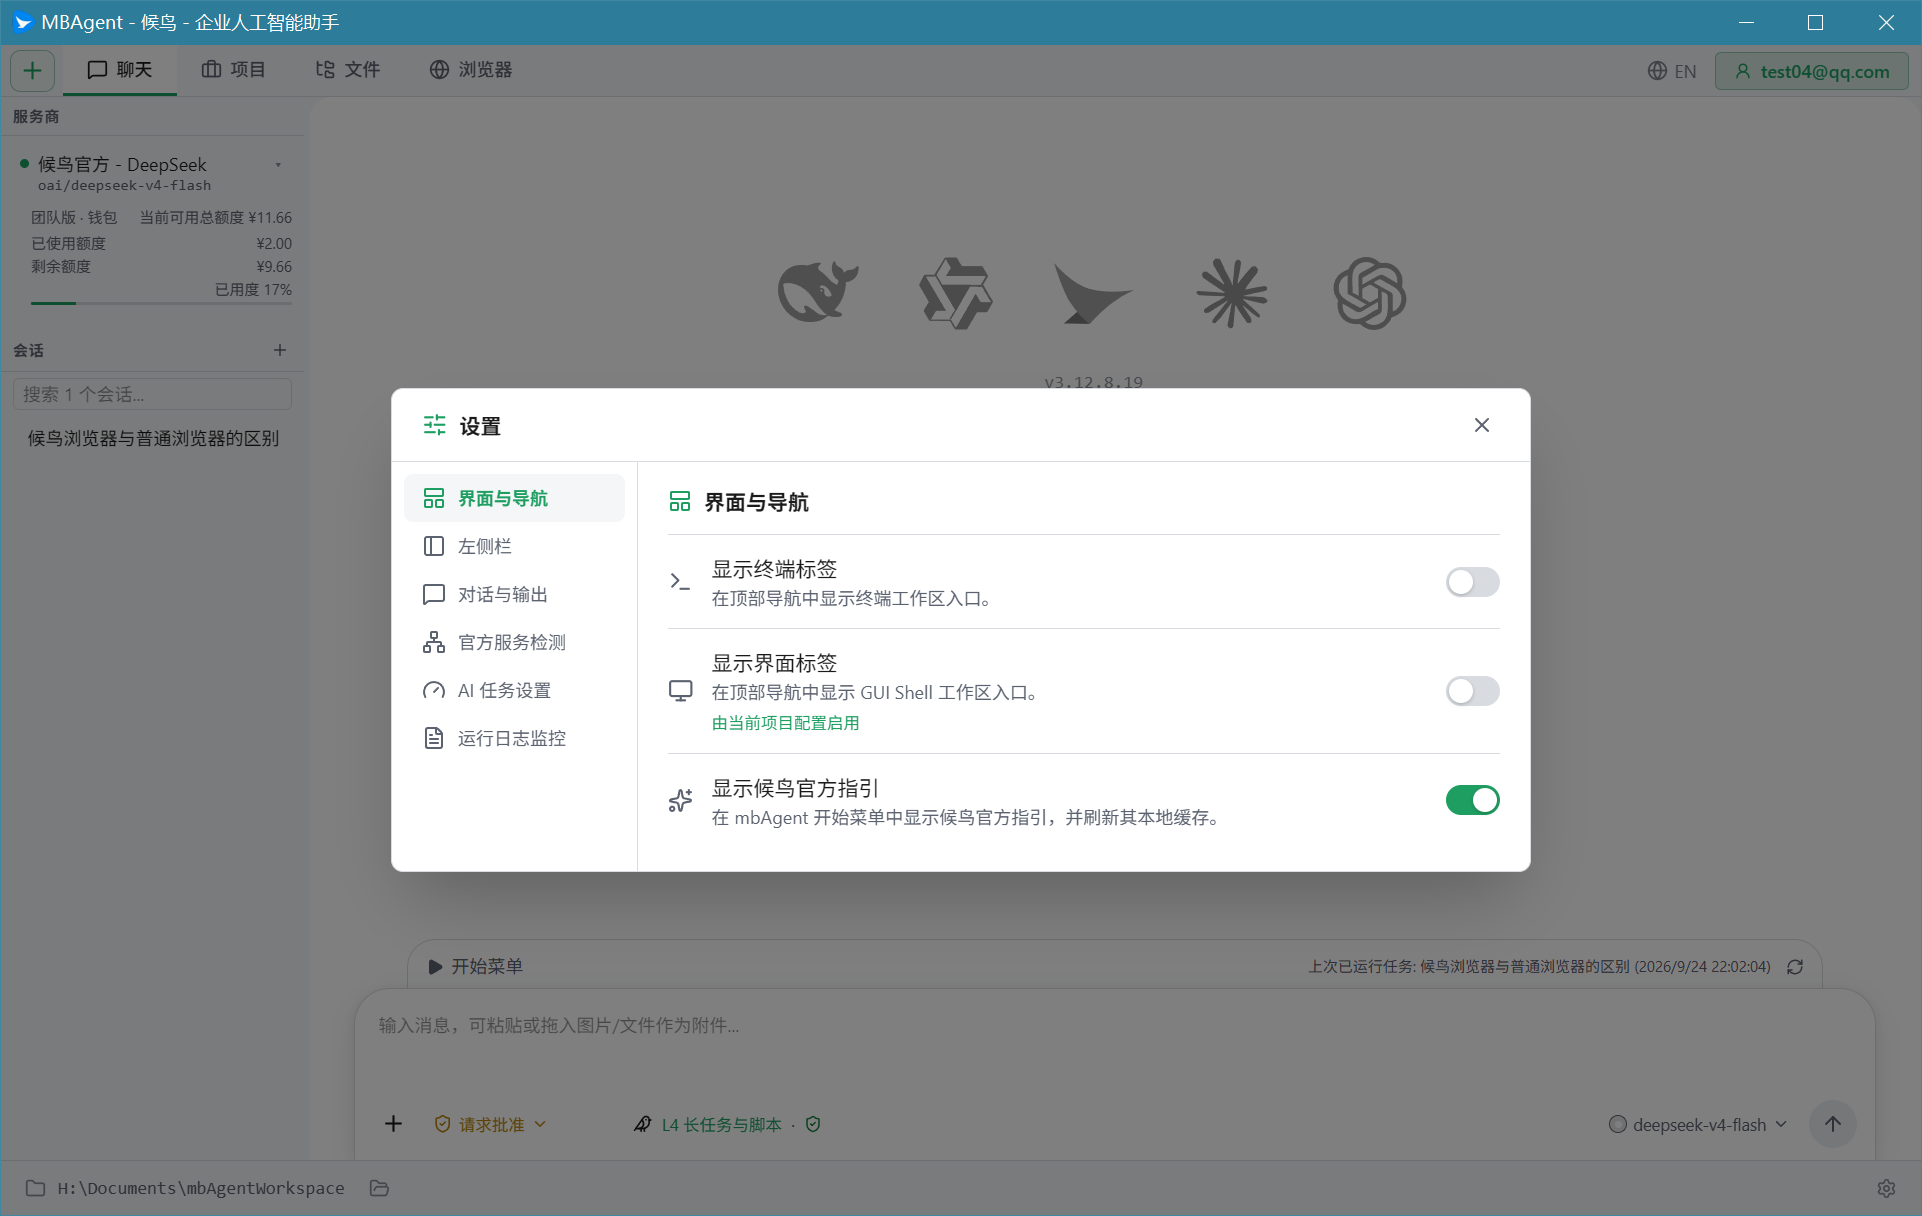The width and height of the screenshot is (1922, 1216).
Task: Open AI 任务设置 settings category
Action: (514, 690)
